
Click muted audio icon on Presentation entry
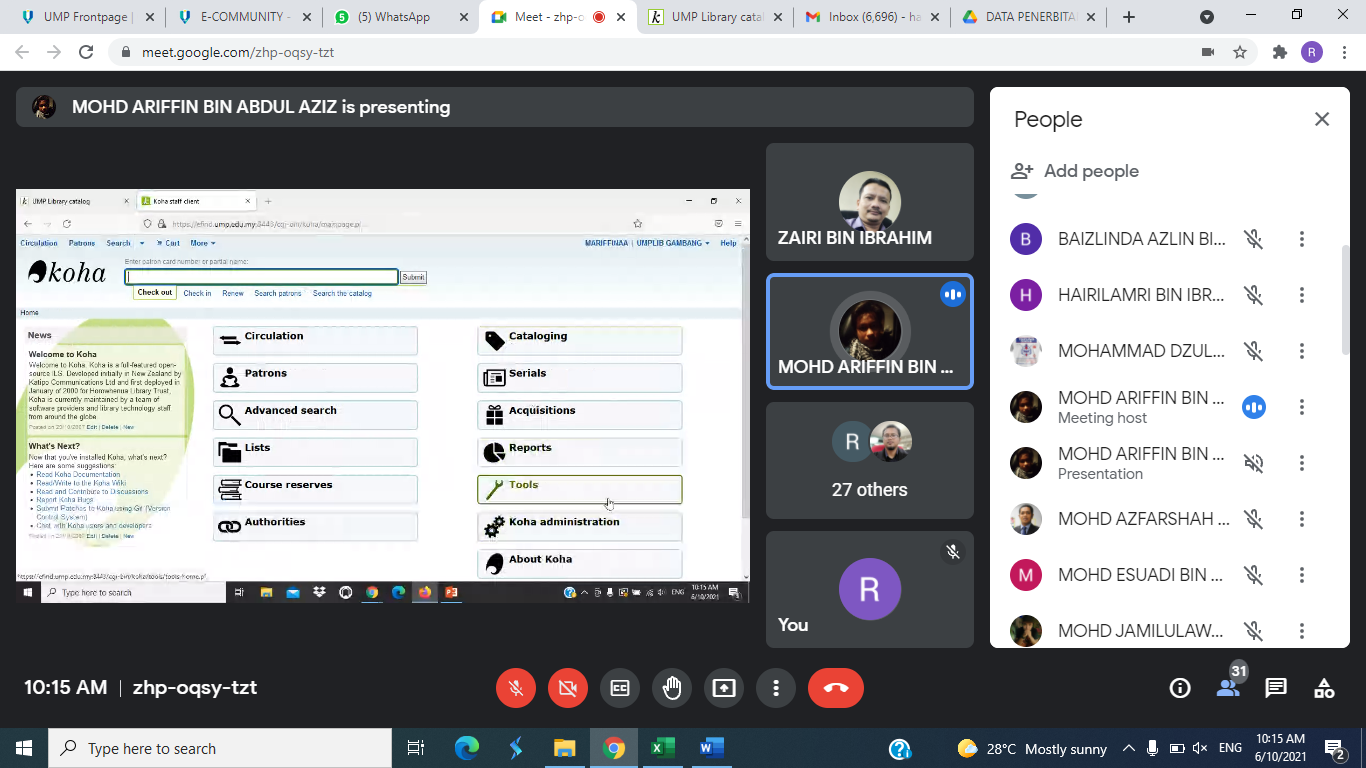point(1253,463)
